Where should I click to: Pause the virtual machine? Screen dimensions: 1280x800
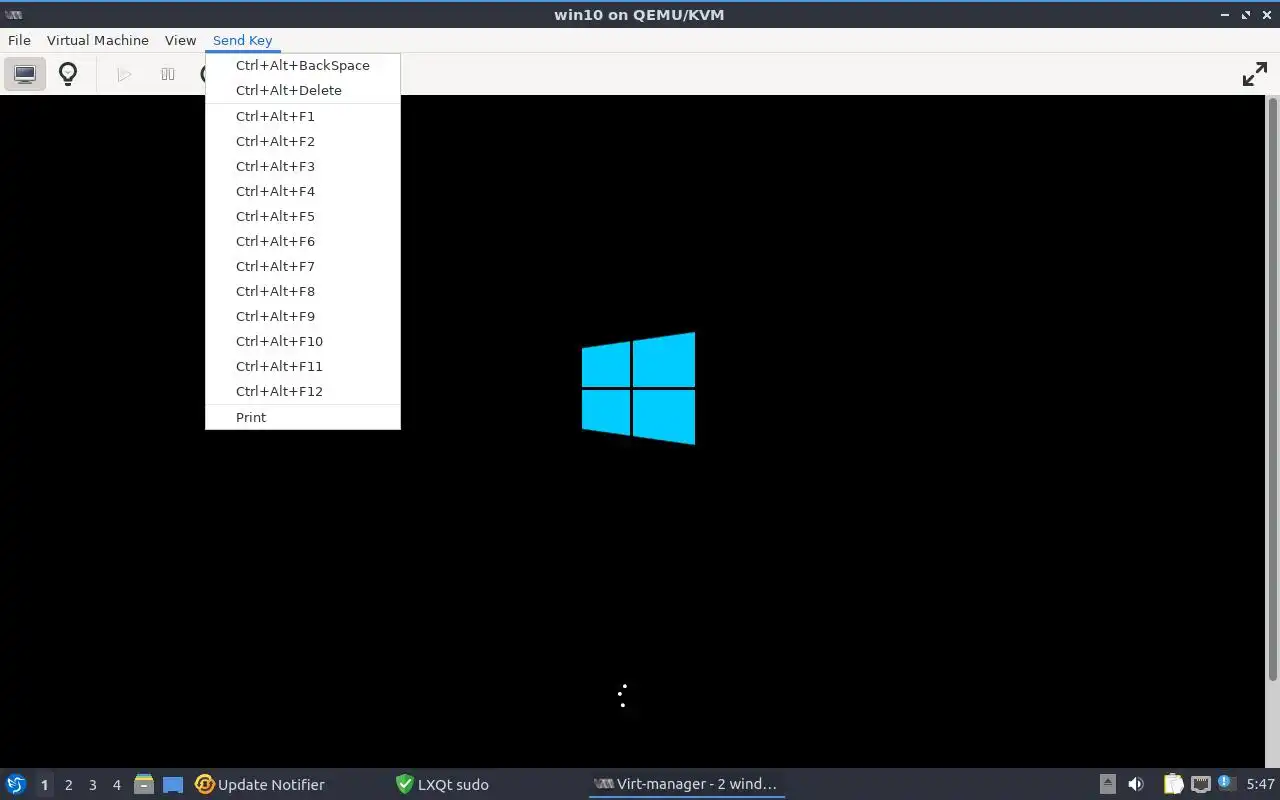click(168, 74)
